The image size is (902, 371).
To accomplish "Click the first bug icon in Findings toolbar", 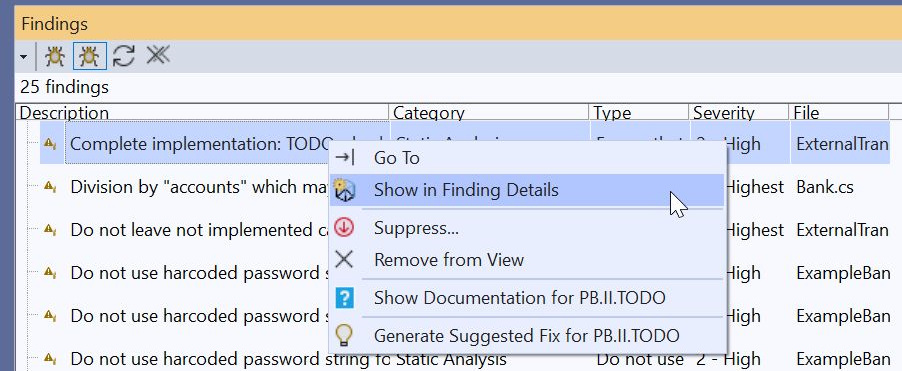I will [x=55, y=56].
